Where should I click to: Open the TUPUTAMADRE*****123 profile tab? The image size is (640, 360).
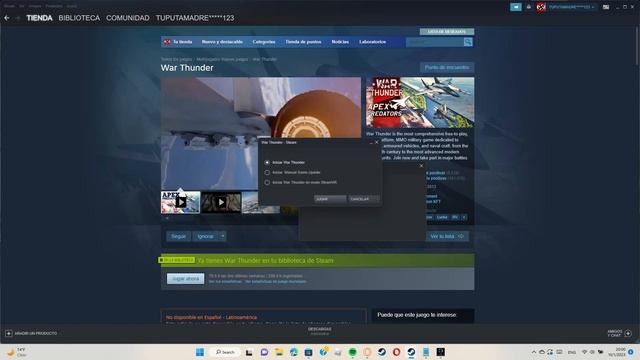pos(195,18)
